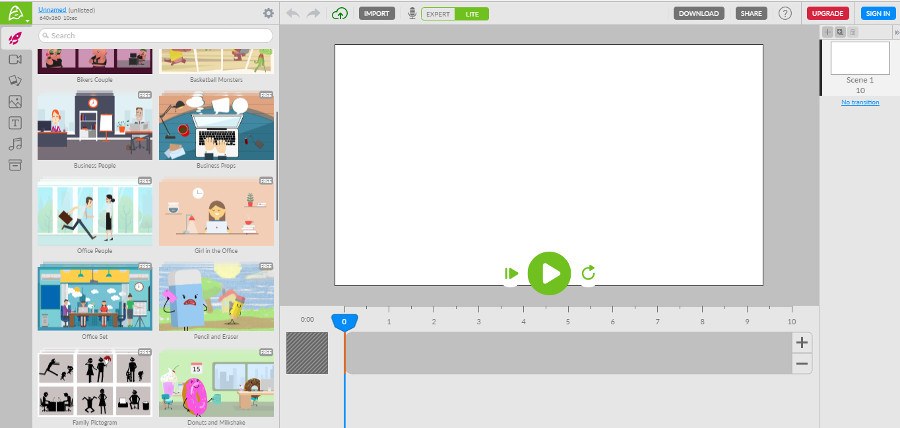Screen dimensions: 900x428
Task: Click the 0:00 time display
Action: click(307, 320)
